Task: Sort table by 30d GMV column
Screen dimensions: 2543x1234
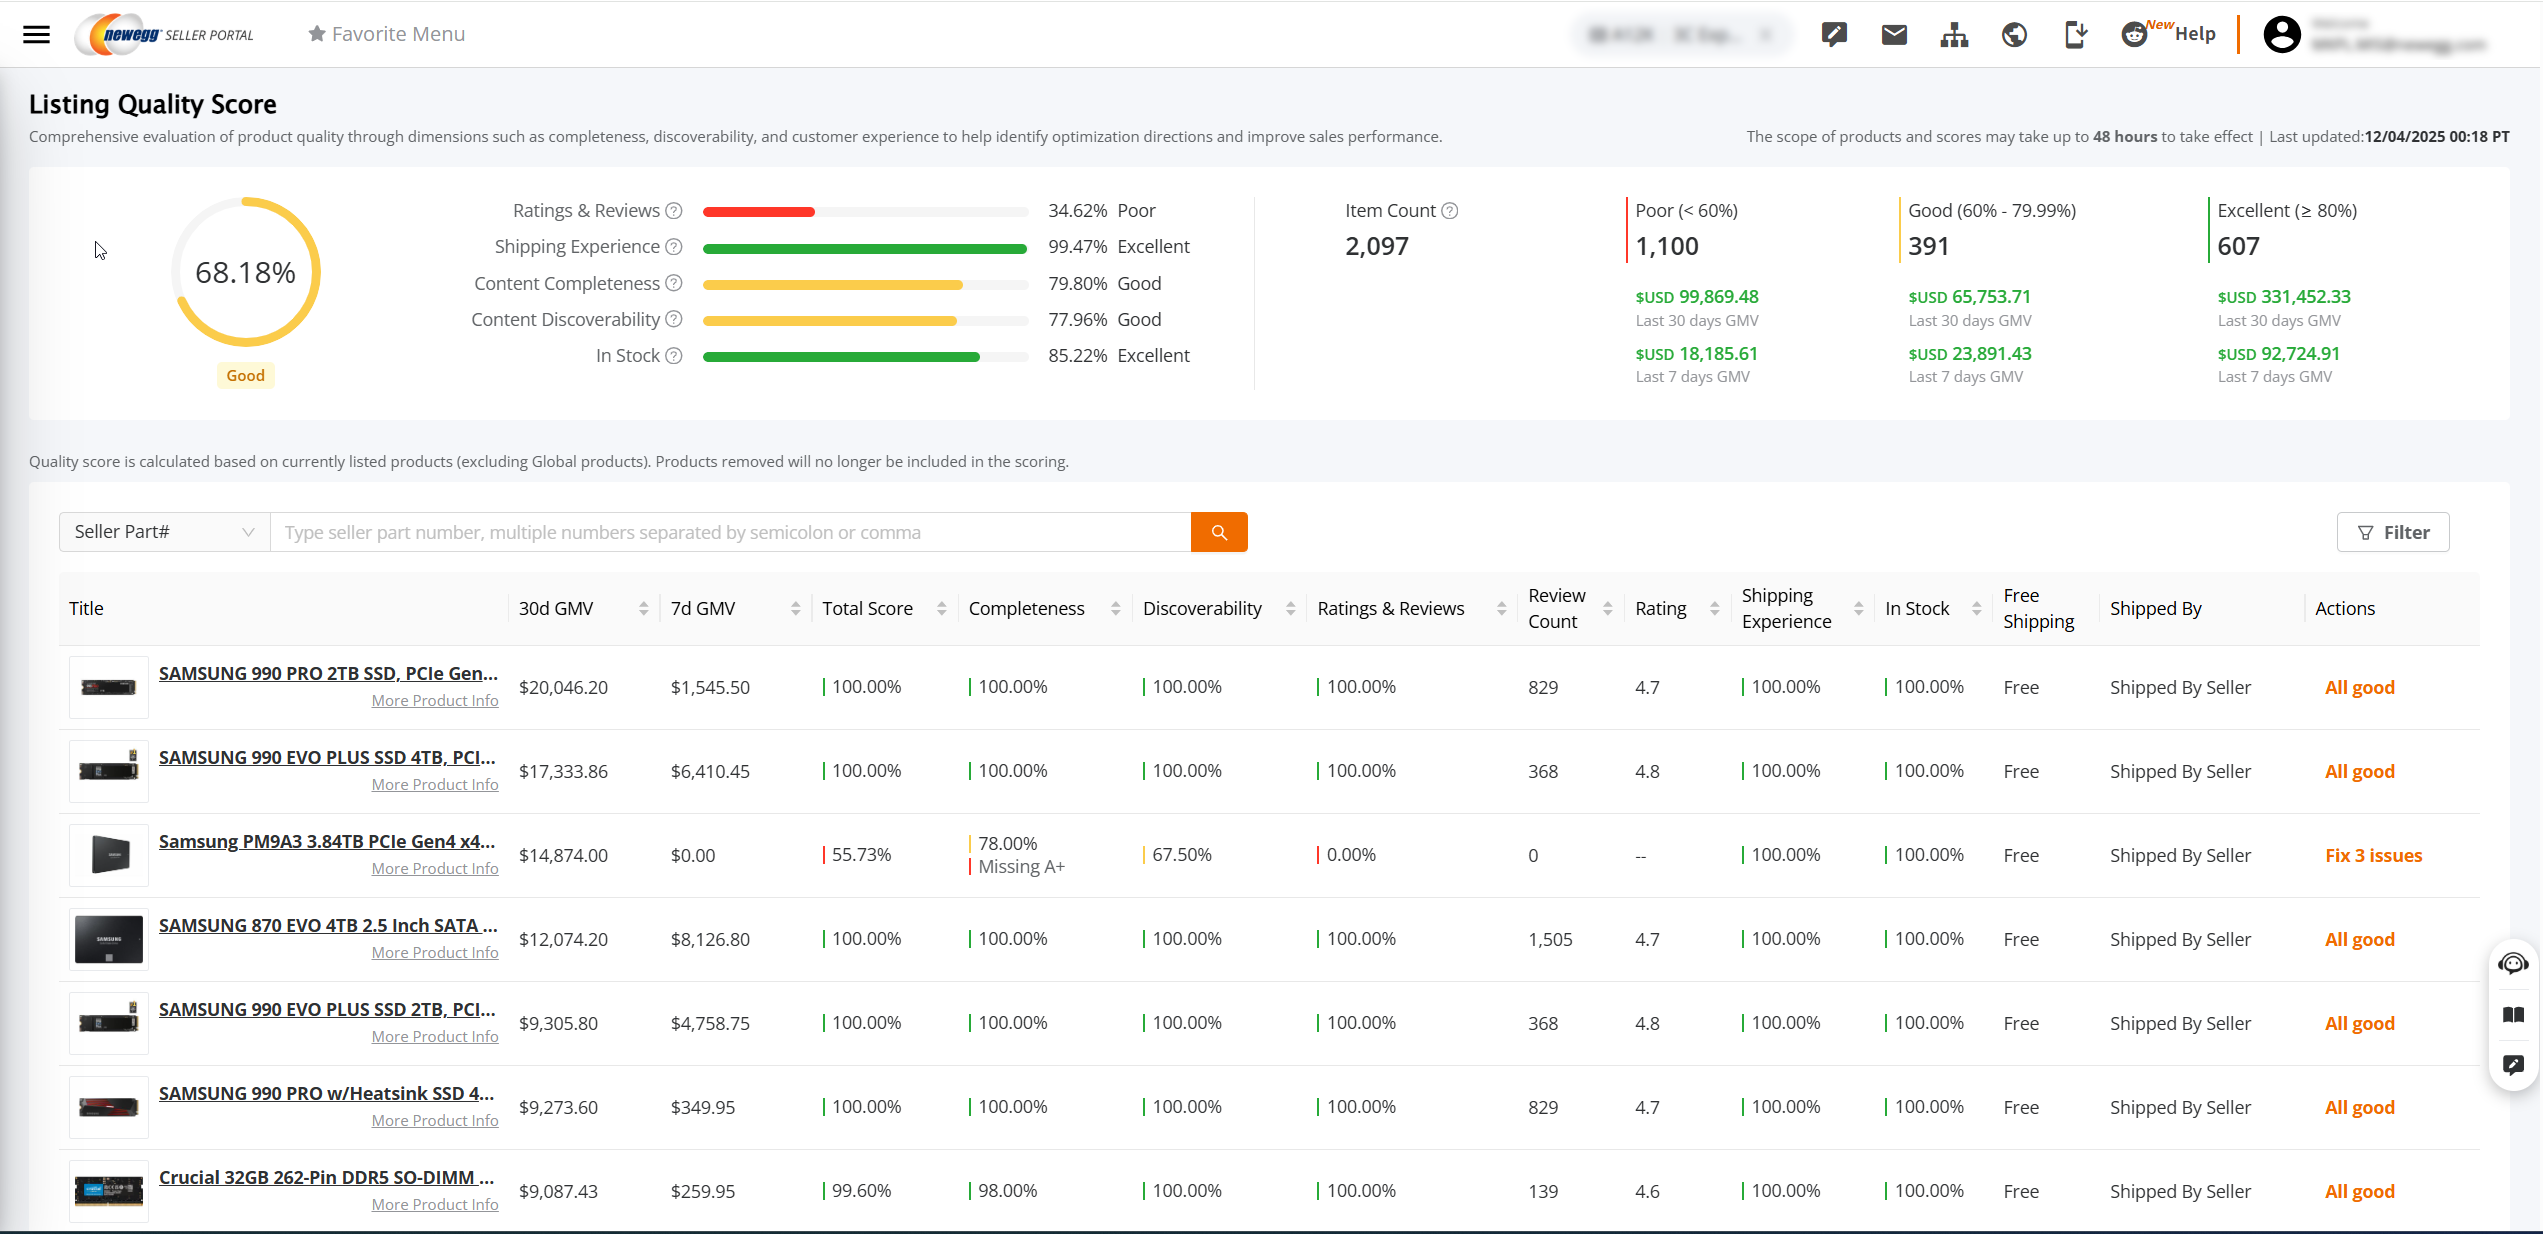Action: point(643,608)
